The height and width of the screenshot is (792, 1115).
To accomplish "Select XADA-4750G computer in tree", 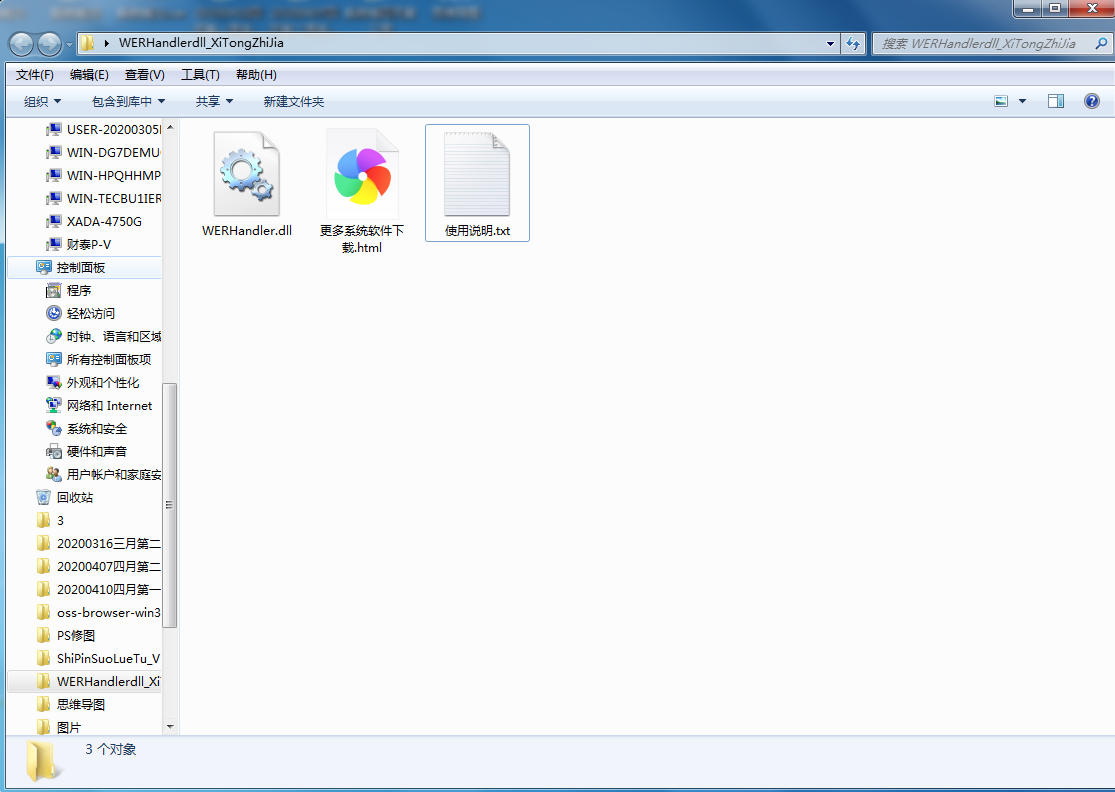I will [x=94, y=222].
